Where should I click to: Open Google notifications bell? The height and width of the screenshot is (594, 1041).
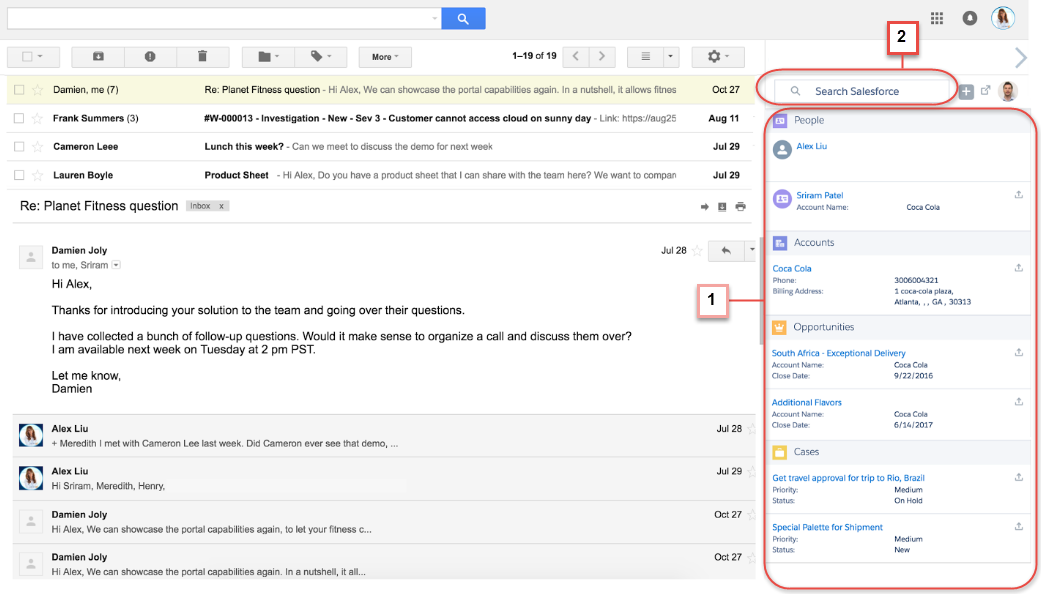click(x=969, y=18)
